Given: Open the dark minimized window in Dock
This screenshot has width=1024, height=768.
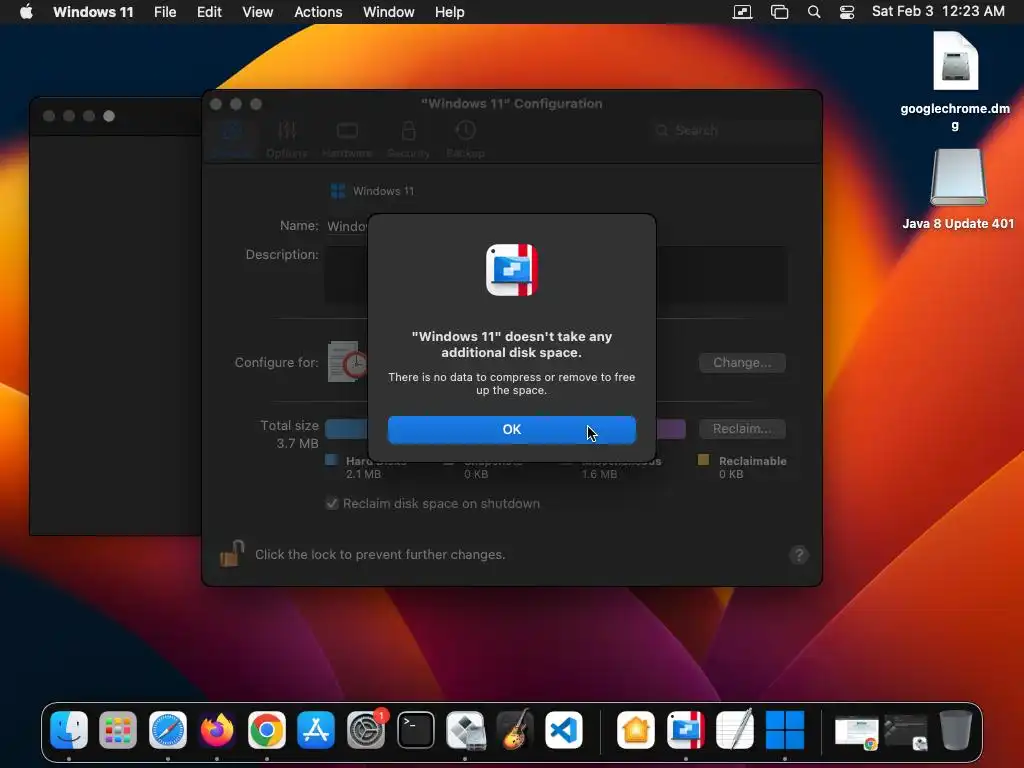Looking at the screenshot, I should click(x=906, y=732).
